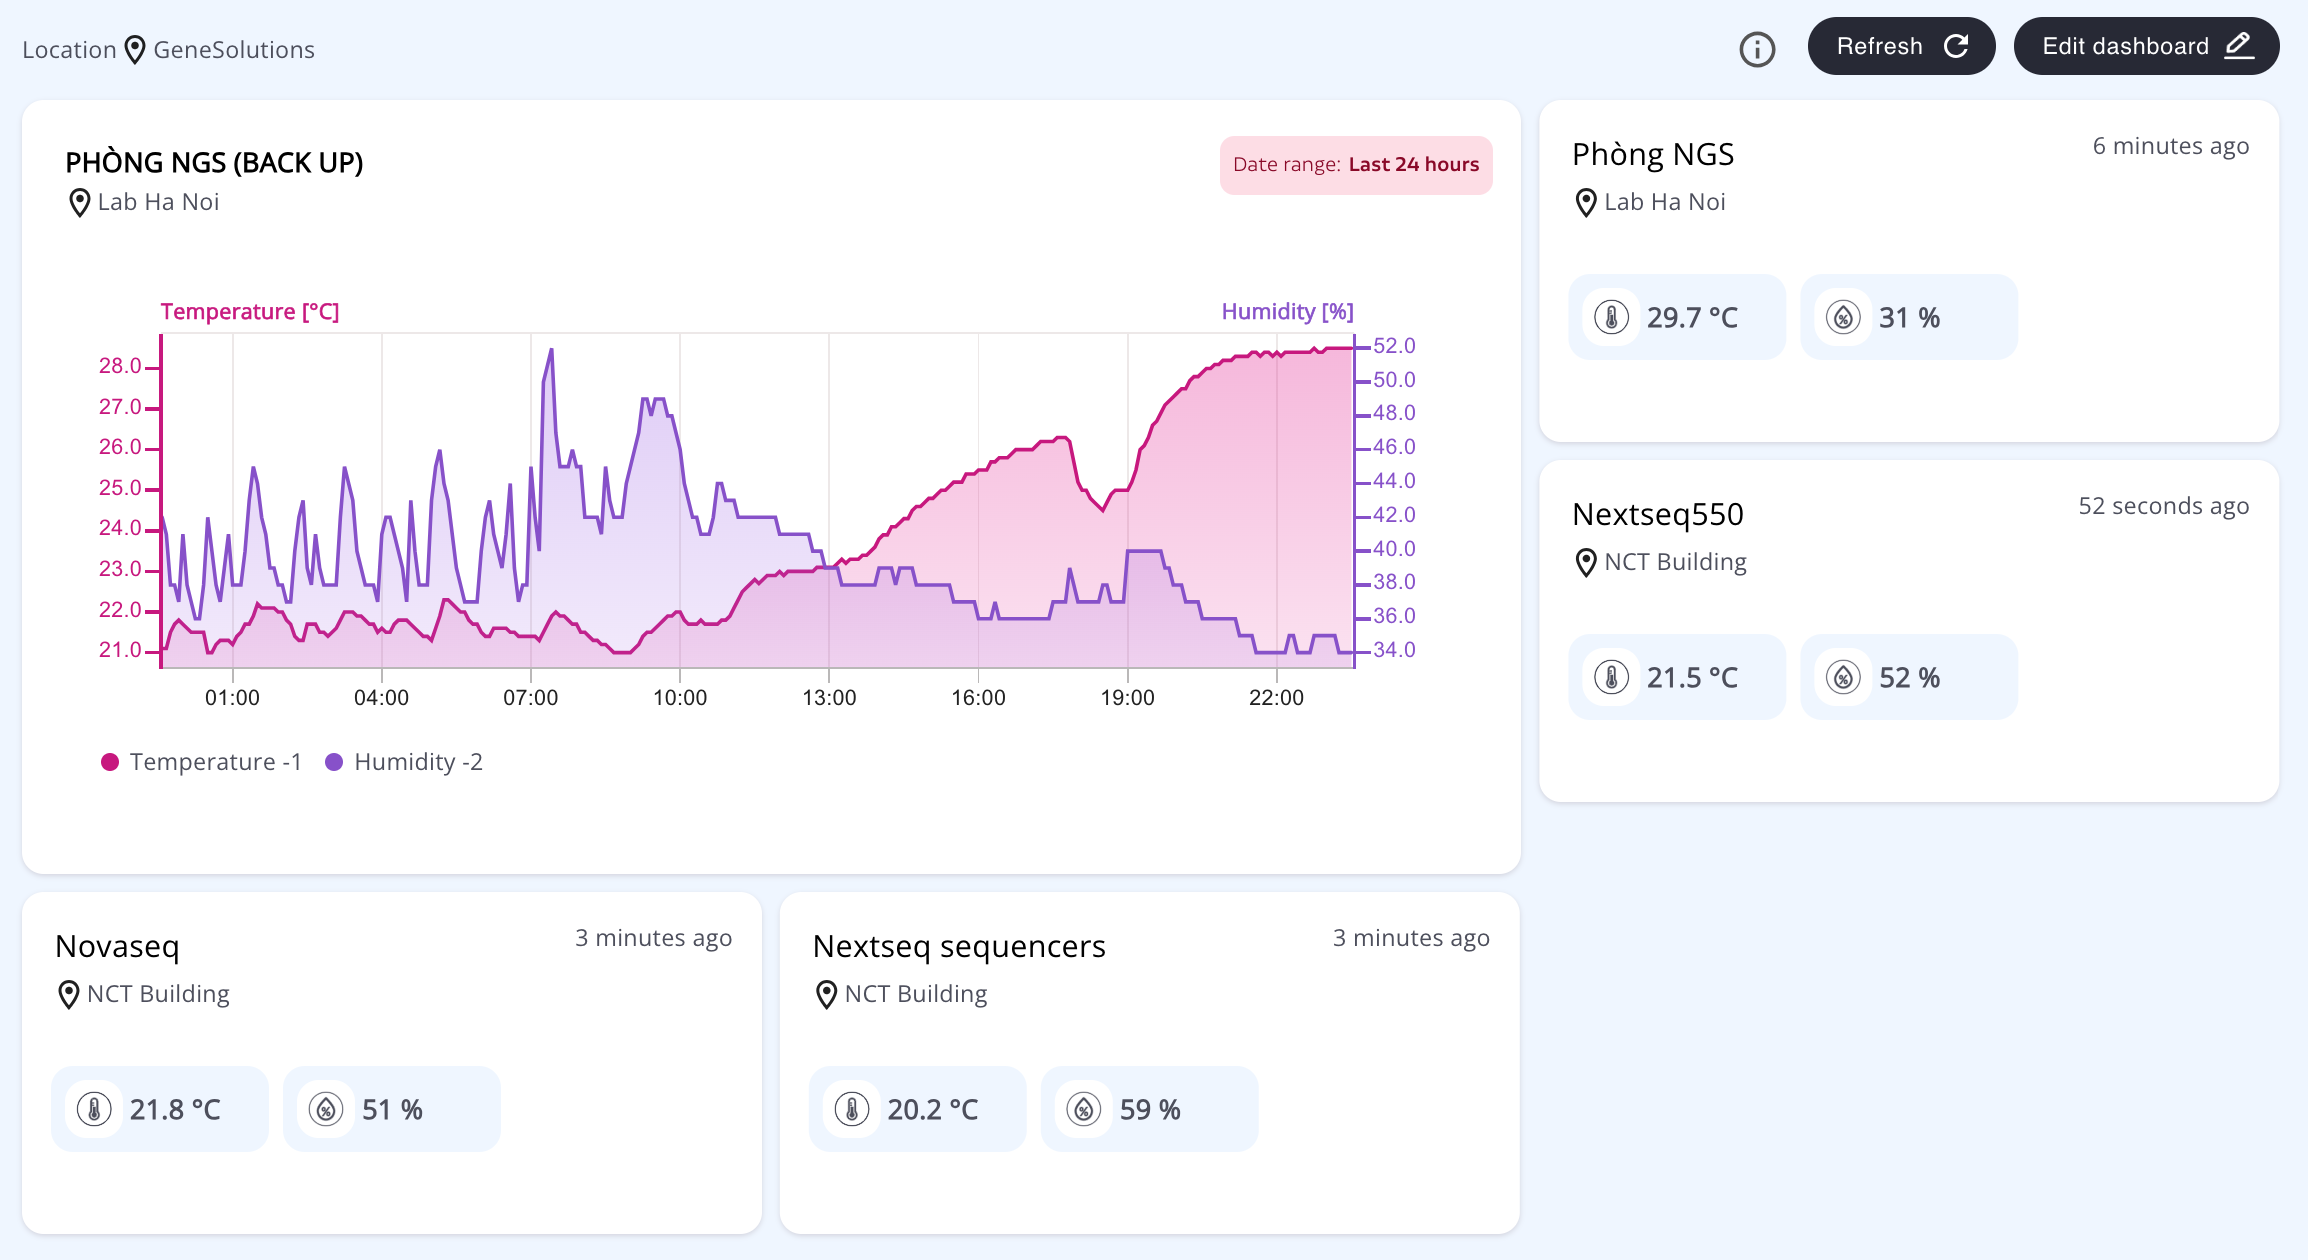
Task: Click the 59 % humidity value
Action: click(1150, 1110)
